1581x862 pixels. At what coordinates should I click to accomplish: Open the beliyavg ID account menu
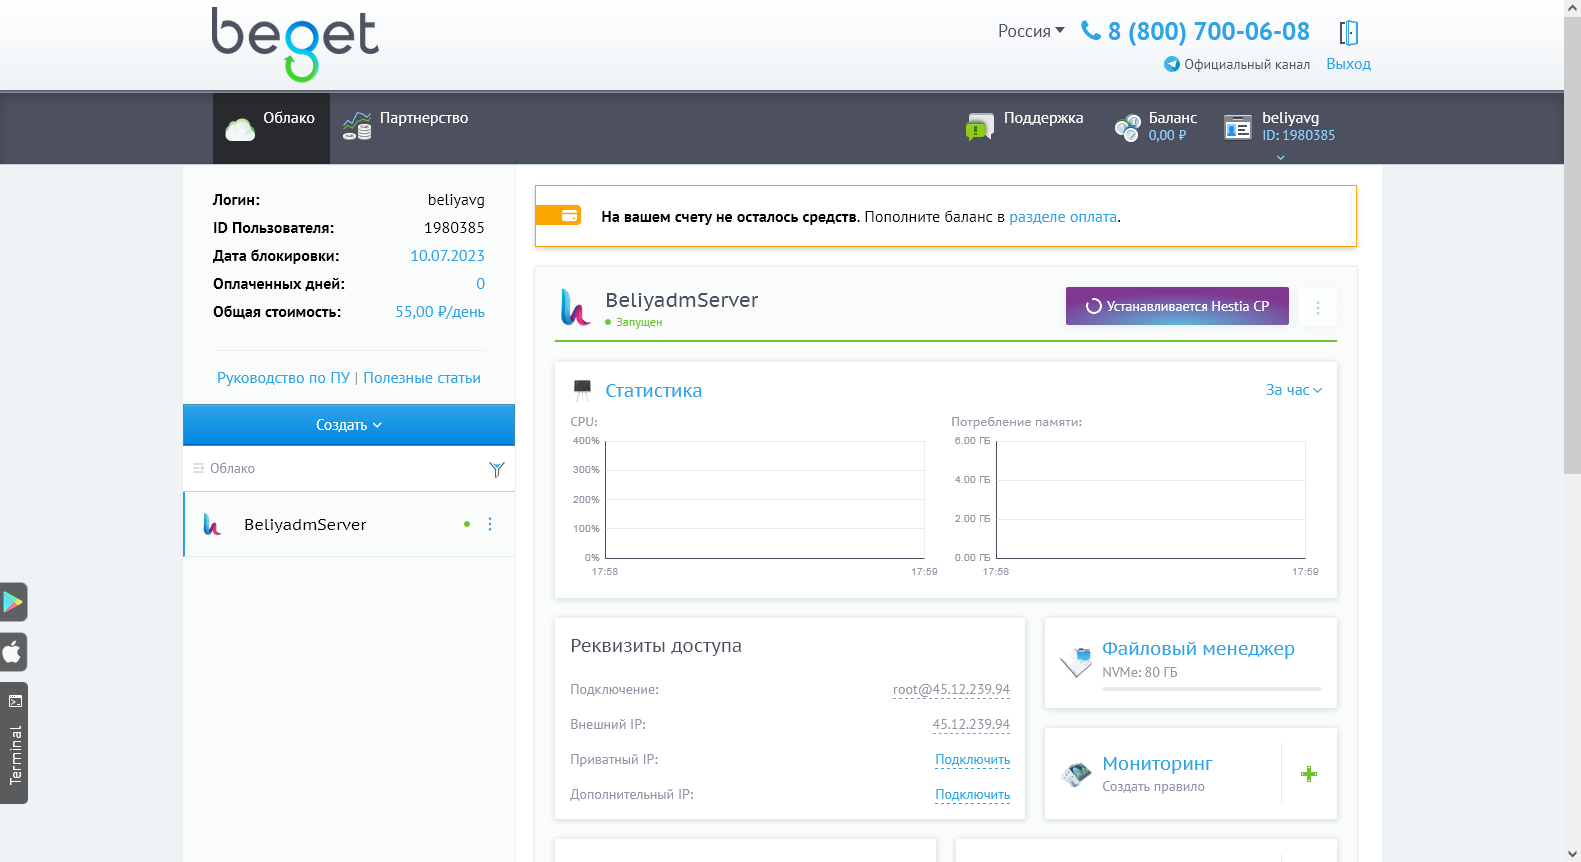(x=1280, y=128)
